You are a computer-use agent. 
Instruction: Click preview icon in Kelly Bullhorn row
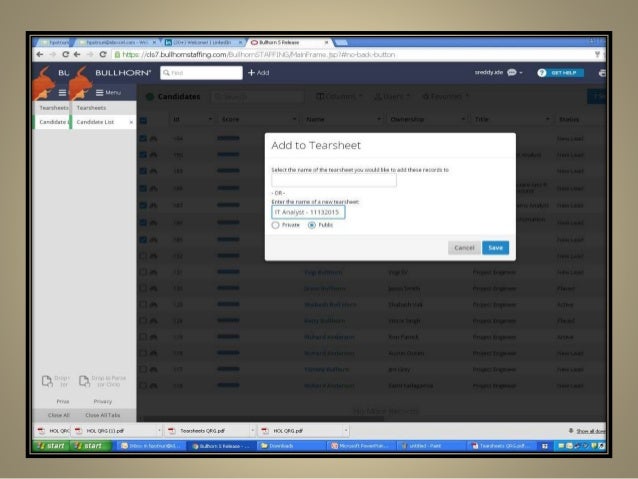click(x=153, y=321)
